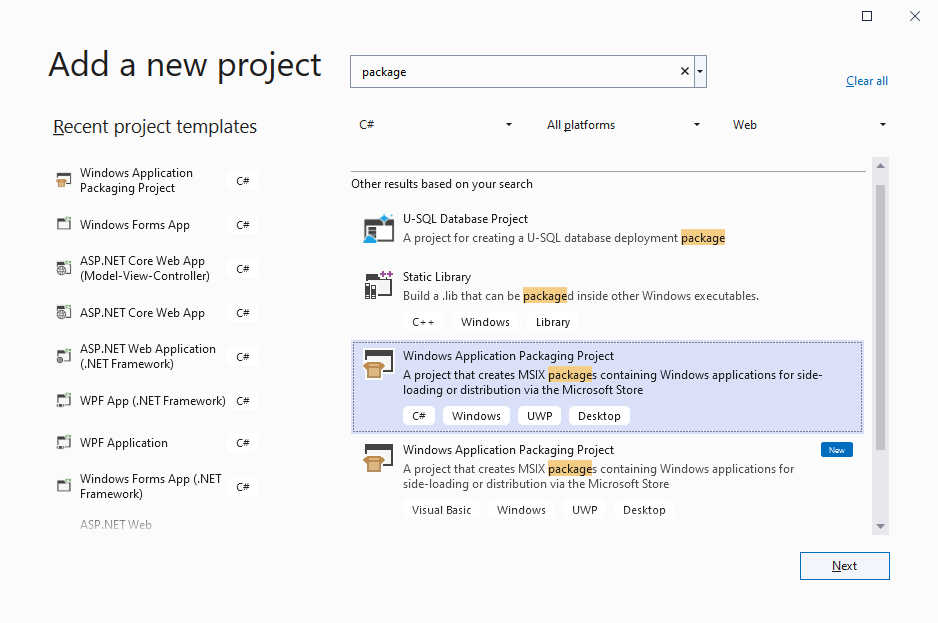Click the ASP.NET Web Application (.NET Framework) icon
938x623 pixels.
coord(63,356)
